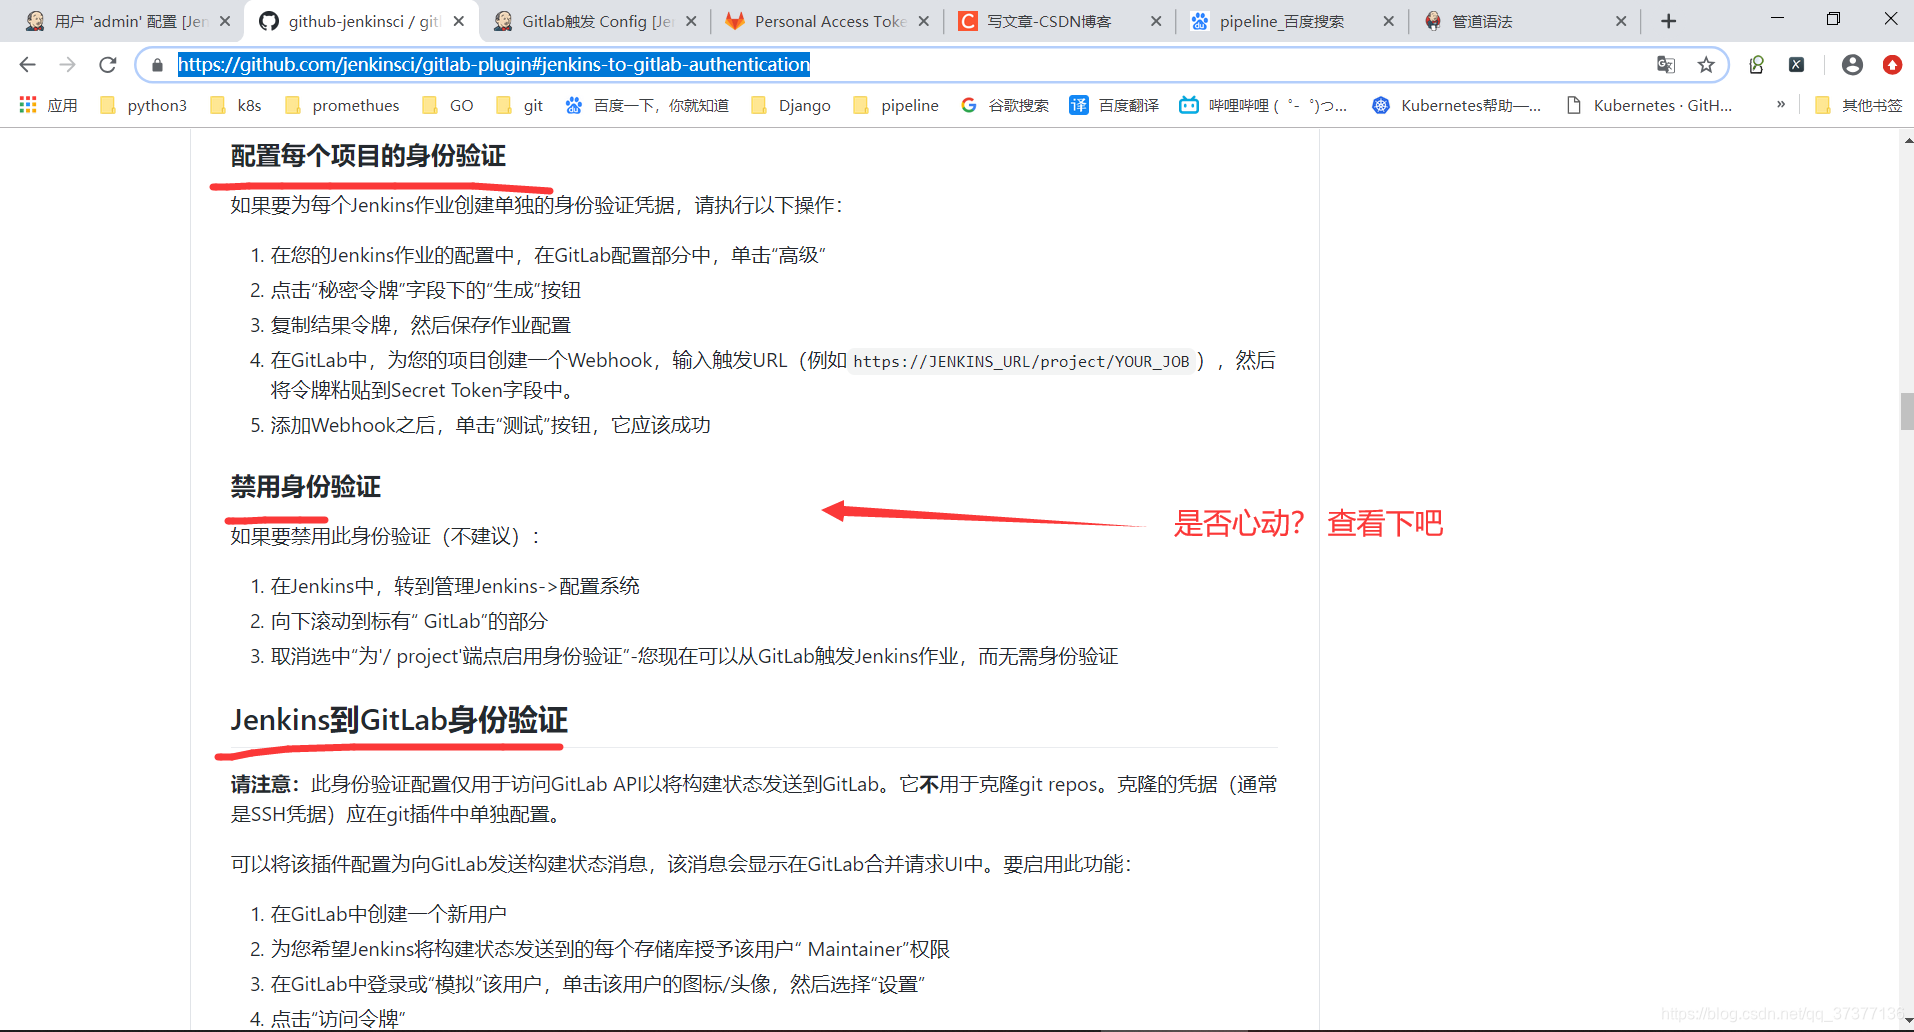This screenshot has height=1032, width=1914.
Task: Bookmark this page with the star icon
Action: pyautogui.click(x=1706, y=65)
